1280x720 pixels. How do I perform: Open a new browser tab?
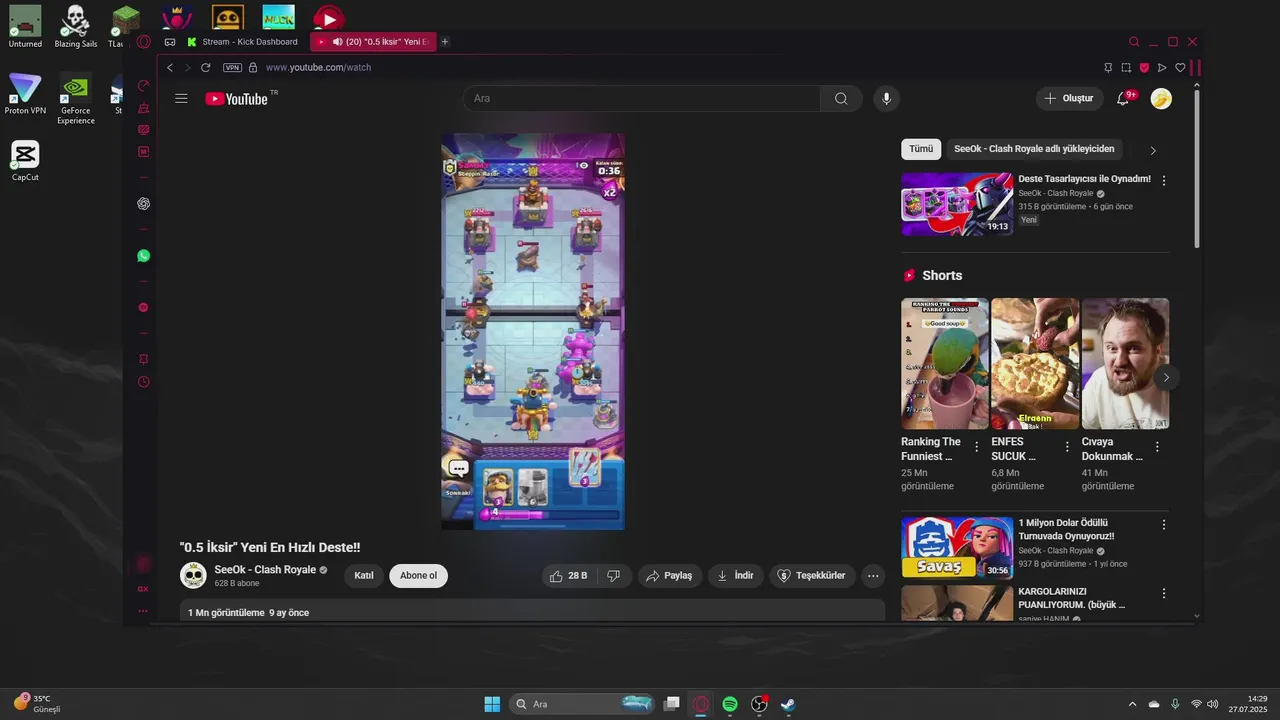(x=445, y=42)
